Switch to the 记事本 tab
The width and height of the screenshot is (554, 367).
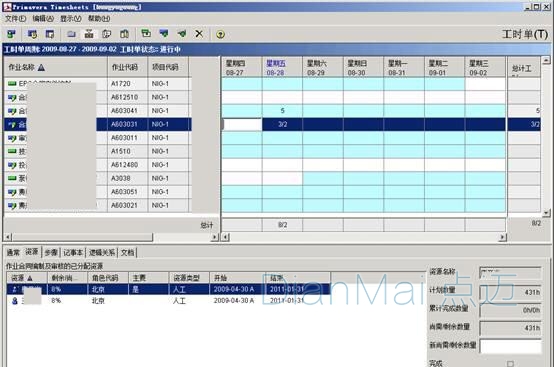(73, 253)
